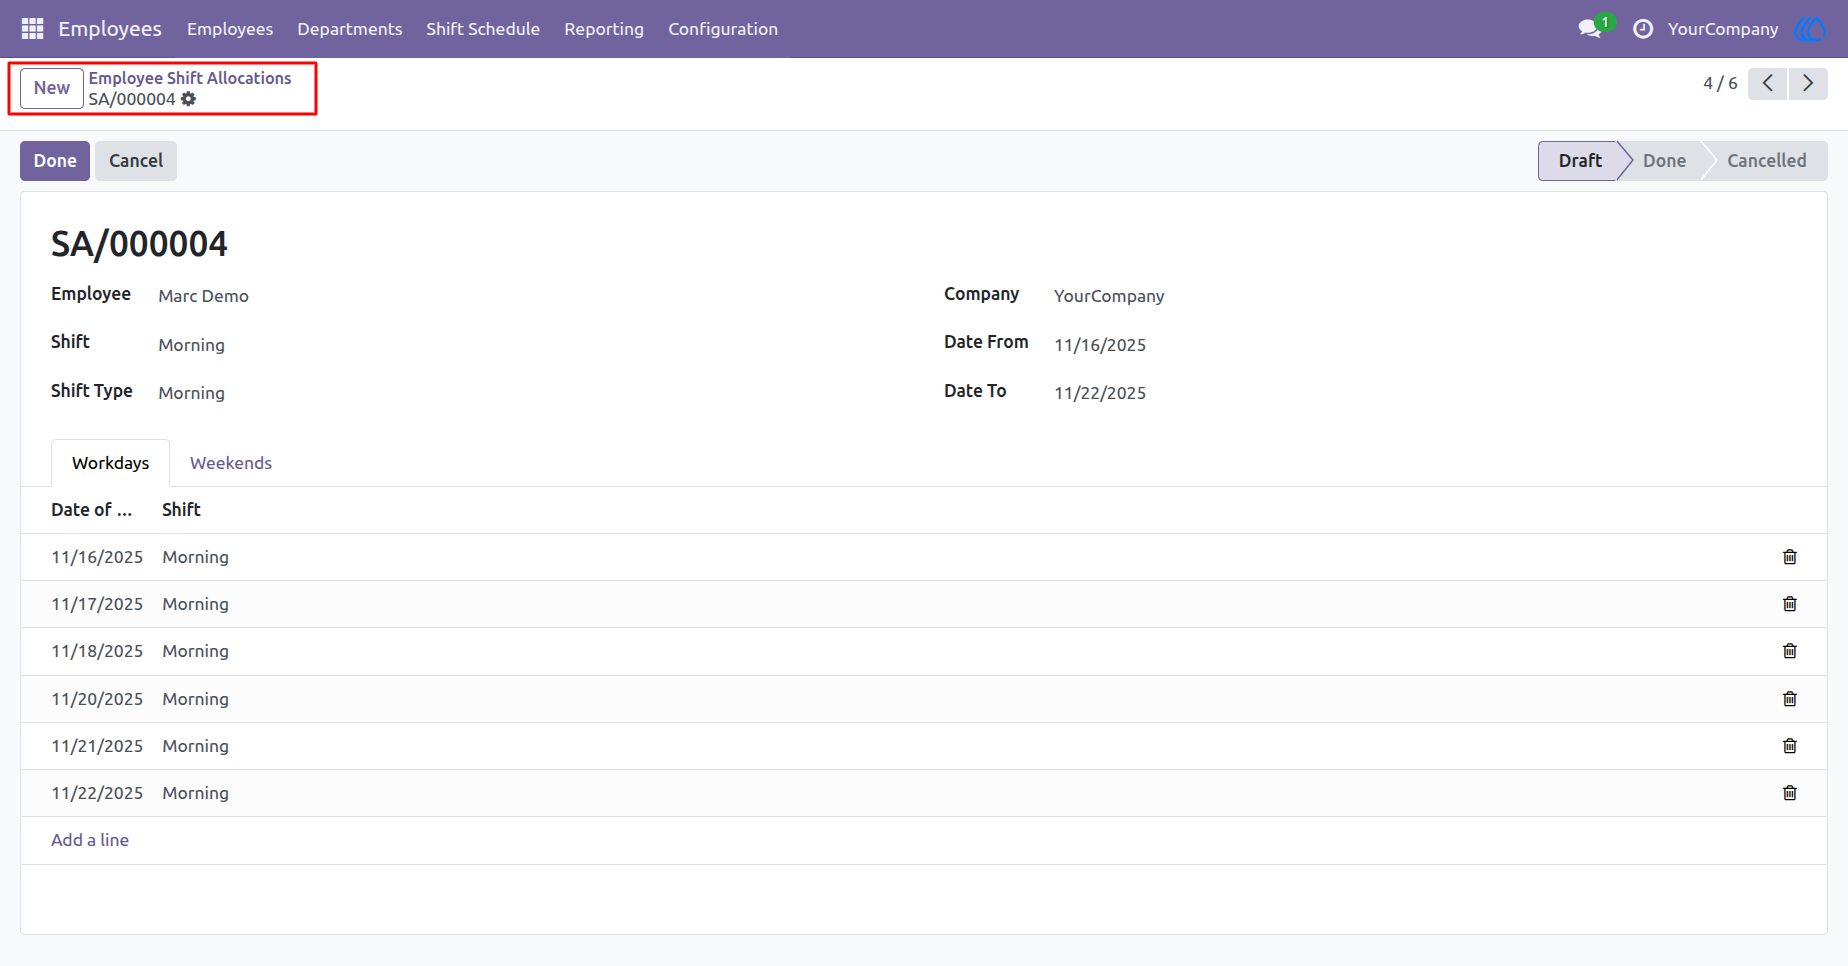Delete the 11/20/2025 Morning line
1848x966 pixels.
pyautogui.click(x=1790, y=699)
